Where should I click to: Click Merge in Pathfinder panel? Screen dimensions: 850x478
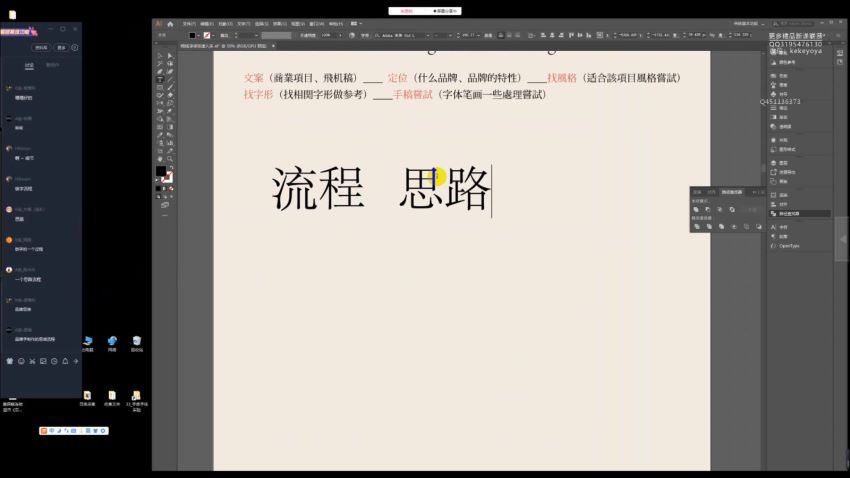[722, 227]
